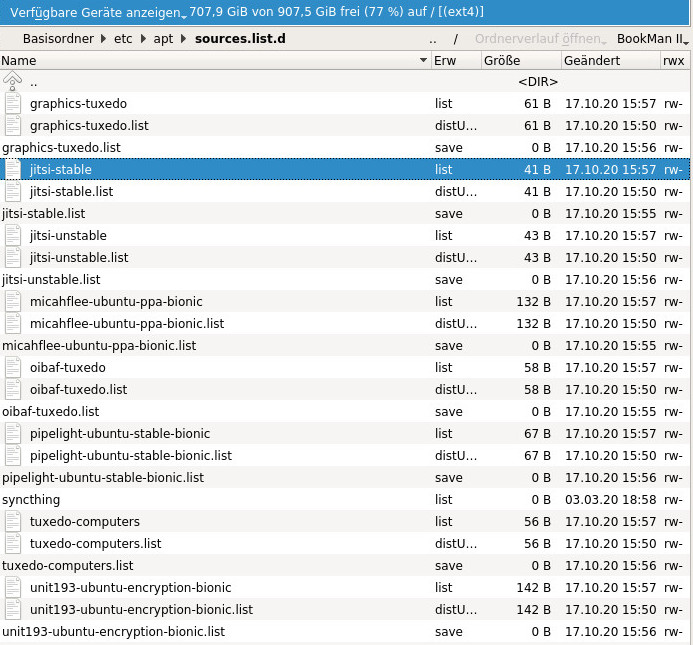The height and width of the screenshot is (645, 693).
Task: Click the '..' parent directory button in toolbar
Action: (432, 39)
